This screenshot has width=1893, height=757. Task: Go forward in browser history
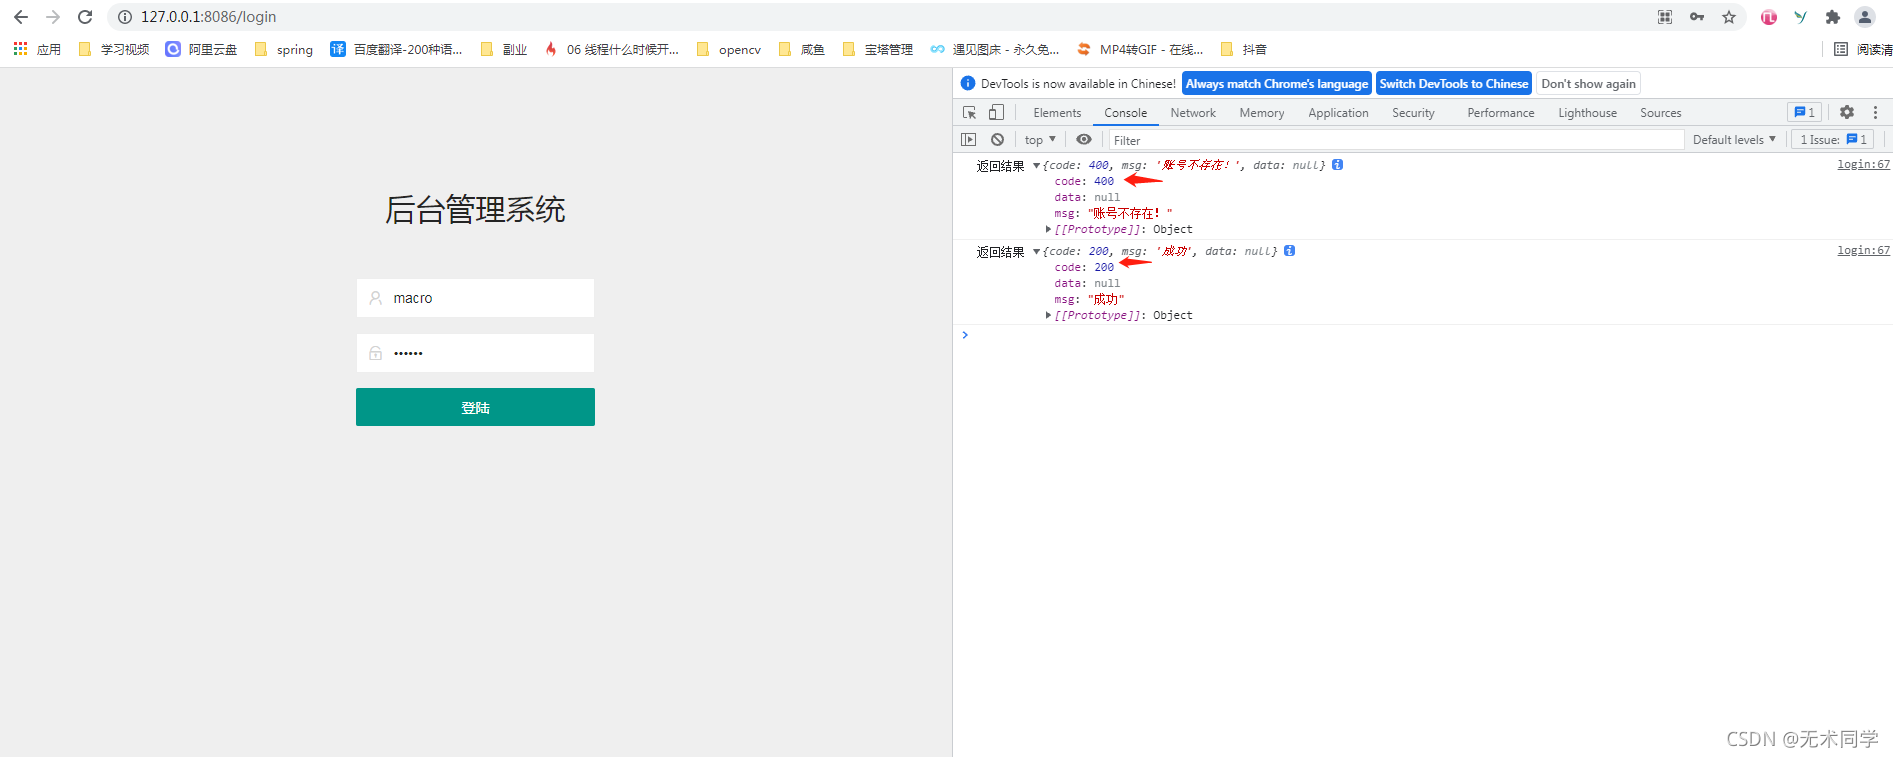(x=53, y=17)
